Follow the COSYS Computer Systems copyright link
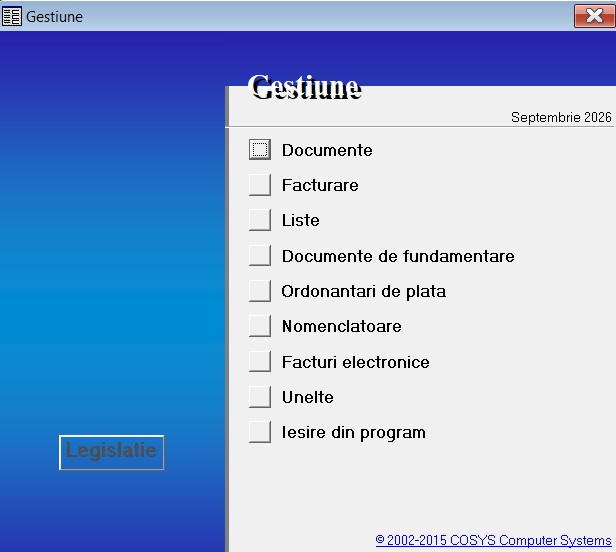The width and height of the screenshot is (616, 552). click(493, 540)
